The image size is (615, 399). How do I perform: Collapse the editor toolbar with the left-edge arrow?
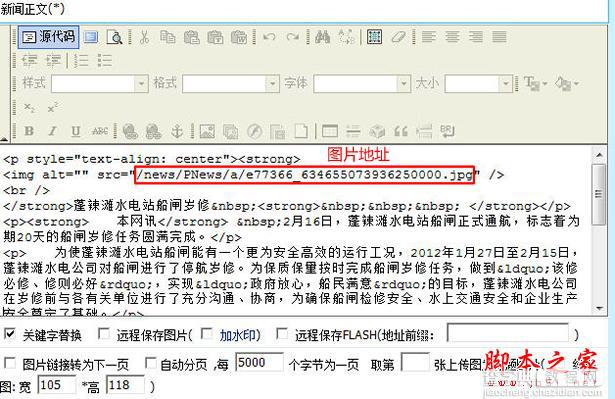point(4,138)
